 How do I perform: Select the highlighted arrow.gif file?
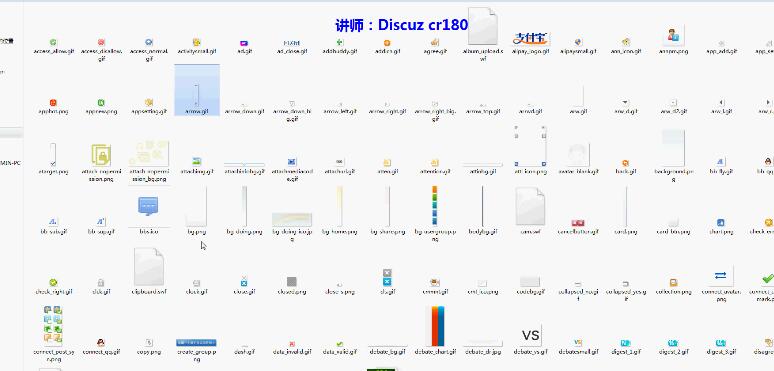point(197,90)
